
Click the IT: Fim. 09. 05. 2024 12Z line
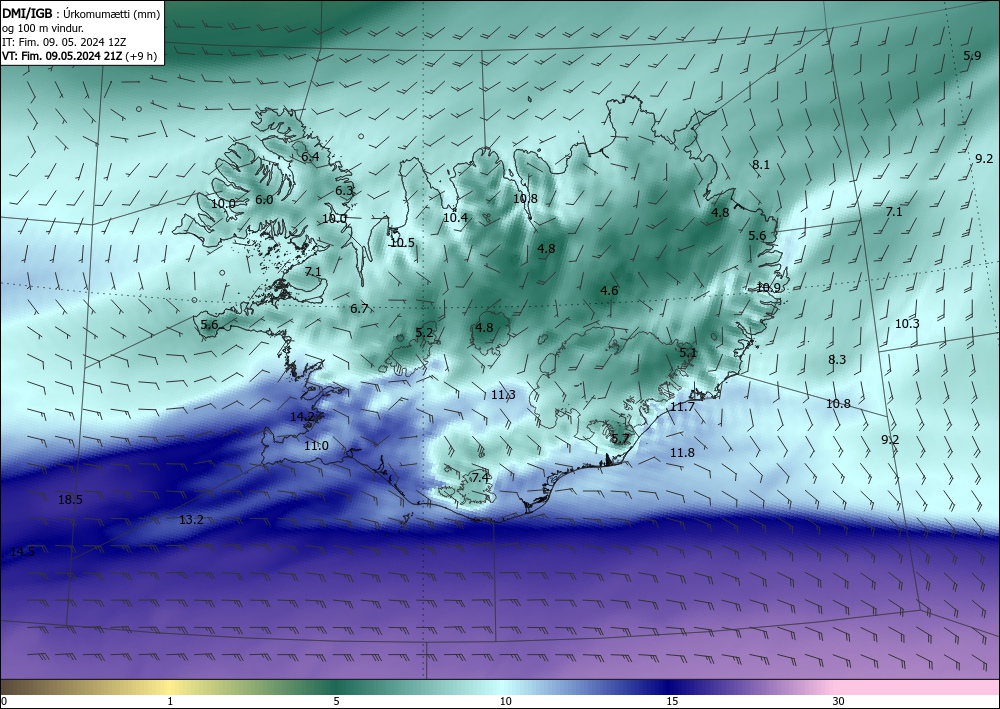pos(64,42)
